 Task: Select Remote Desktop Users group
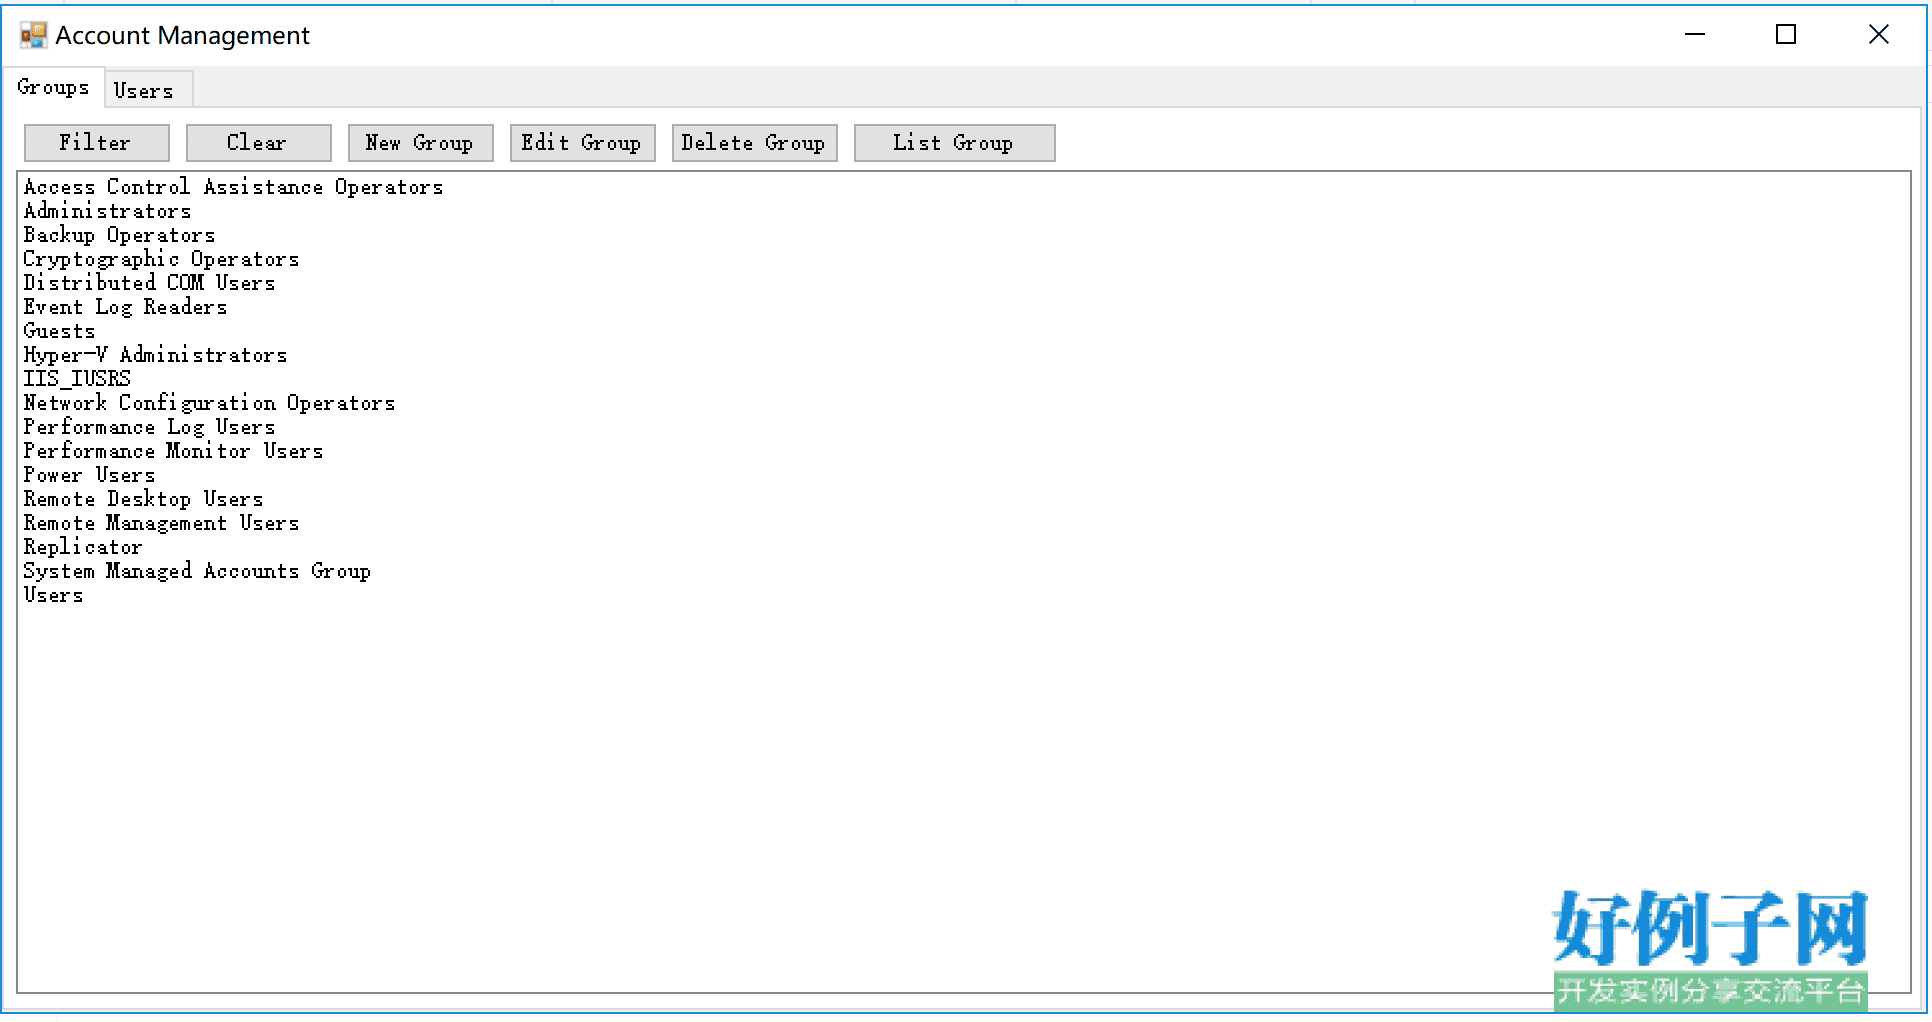point(143,499)
